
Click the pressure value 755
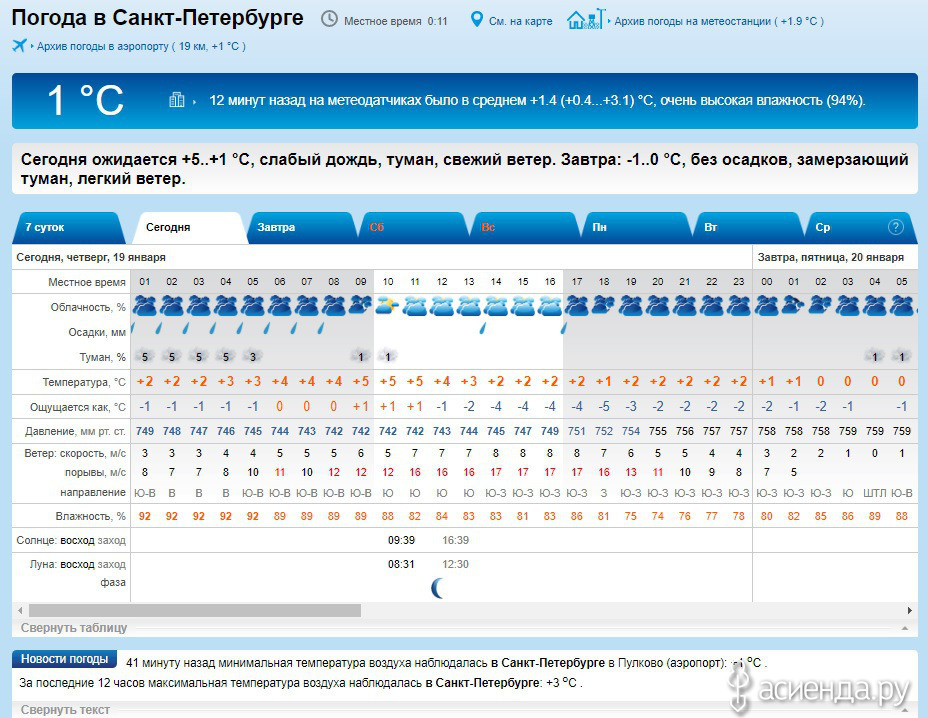[x=658, y=431]
